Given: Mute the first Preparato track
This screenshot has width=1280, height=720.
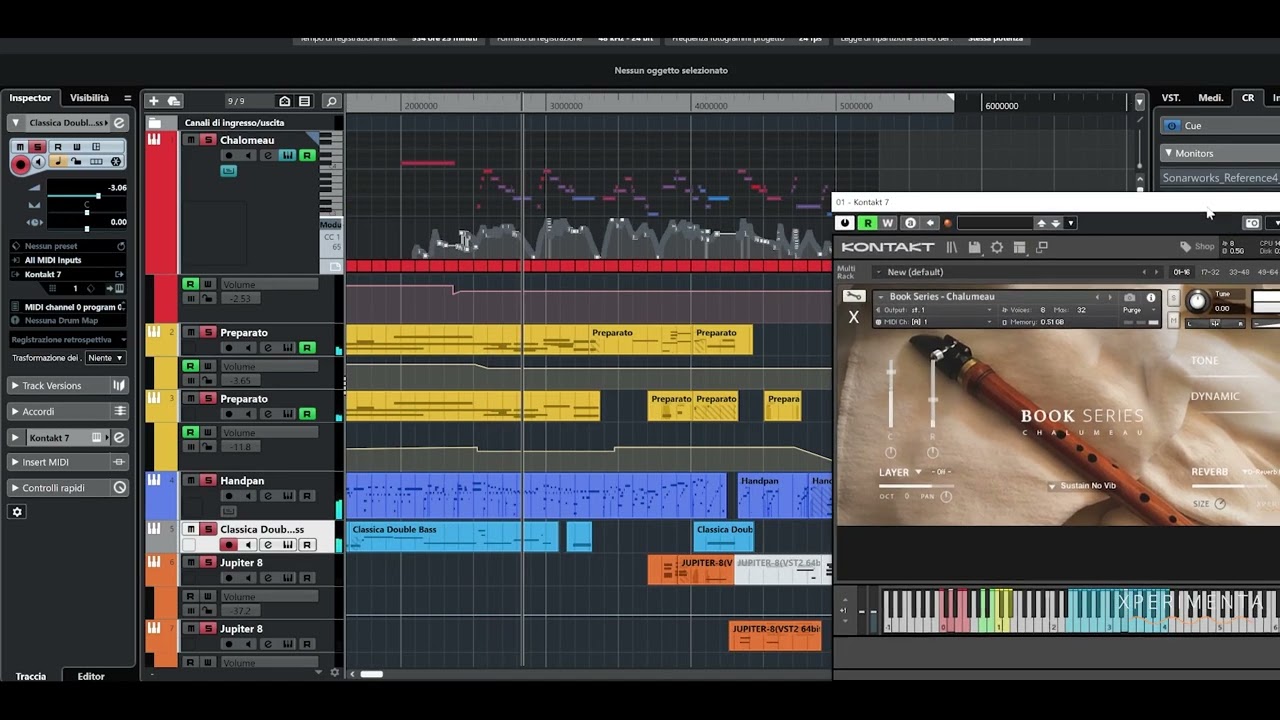Looking at the screenshot, I should coord(190,333).
